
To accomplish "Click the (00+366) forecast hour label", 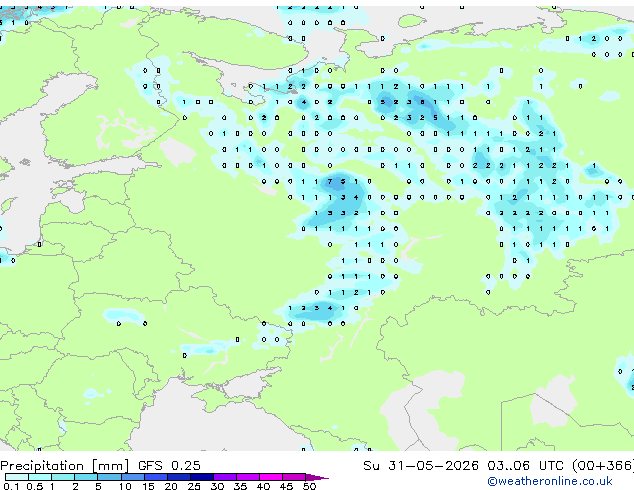I will (x=602, y=465).
